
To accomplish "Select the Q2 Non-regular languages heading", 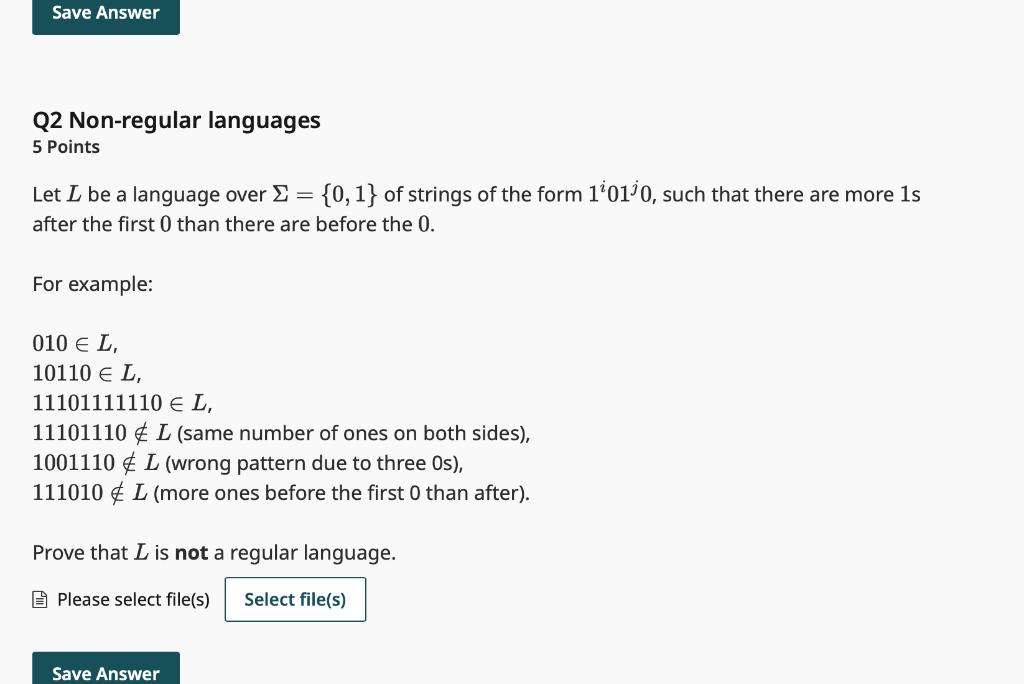I will click(176, 120).
